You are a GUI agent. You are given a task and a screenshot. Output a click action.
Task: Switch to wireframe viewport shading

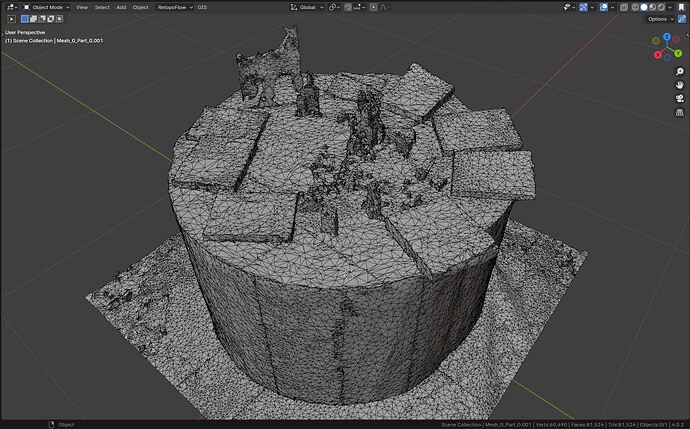[x=635, y=7]
